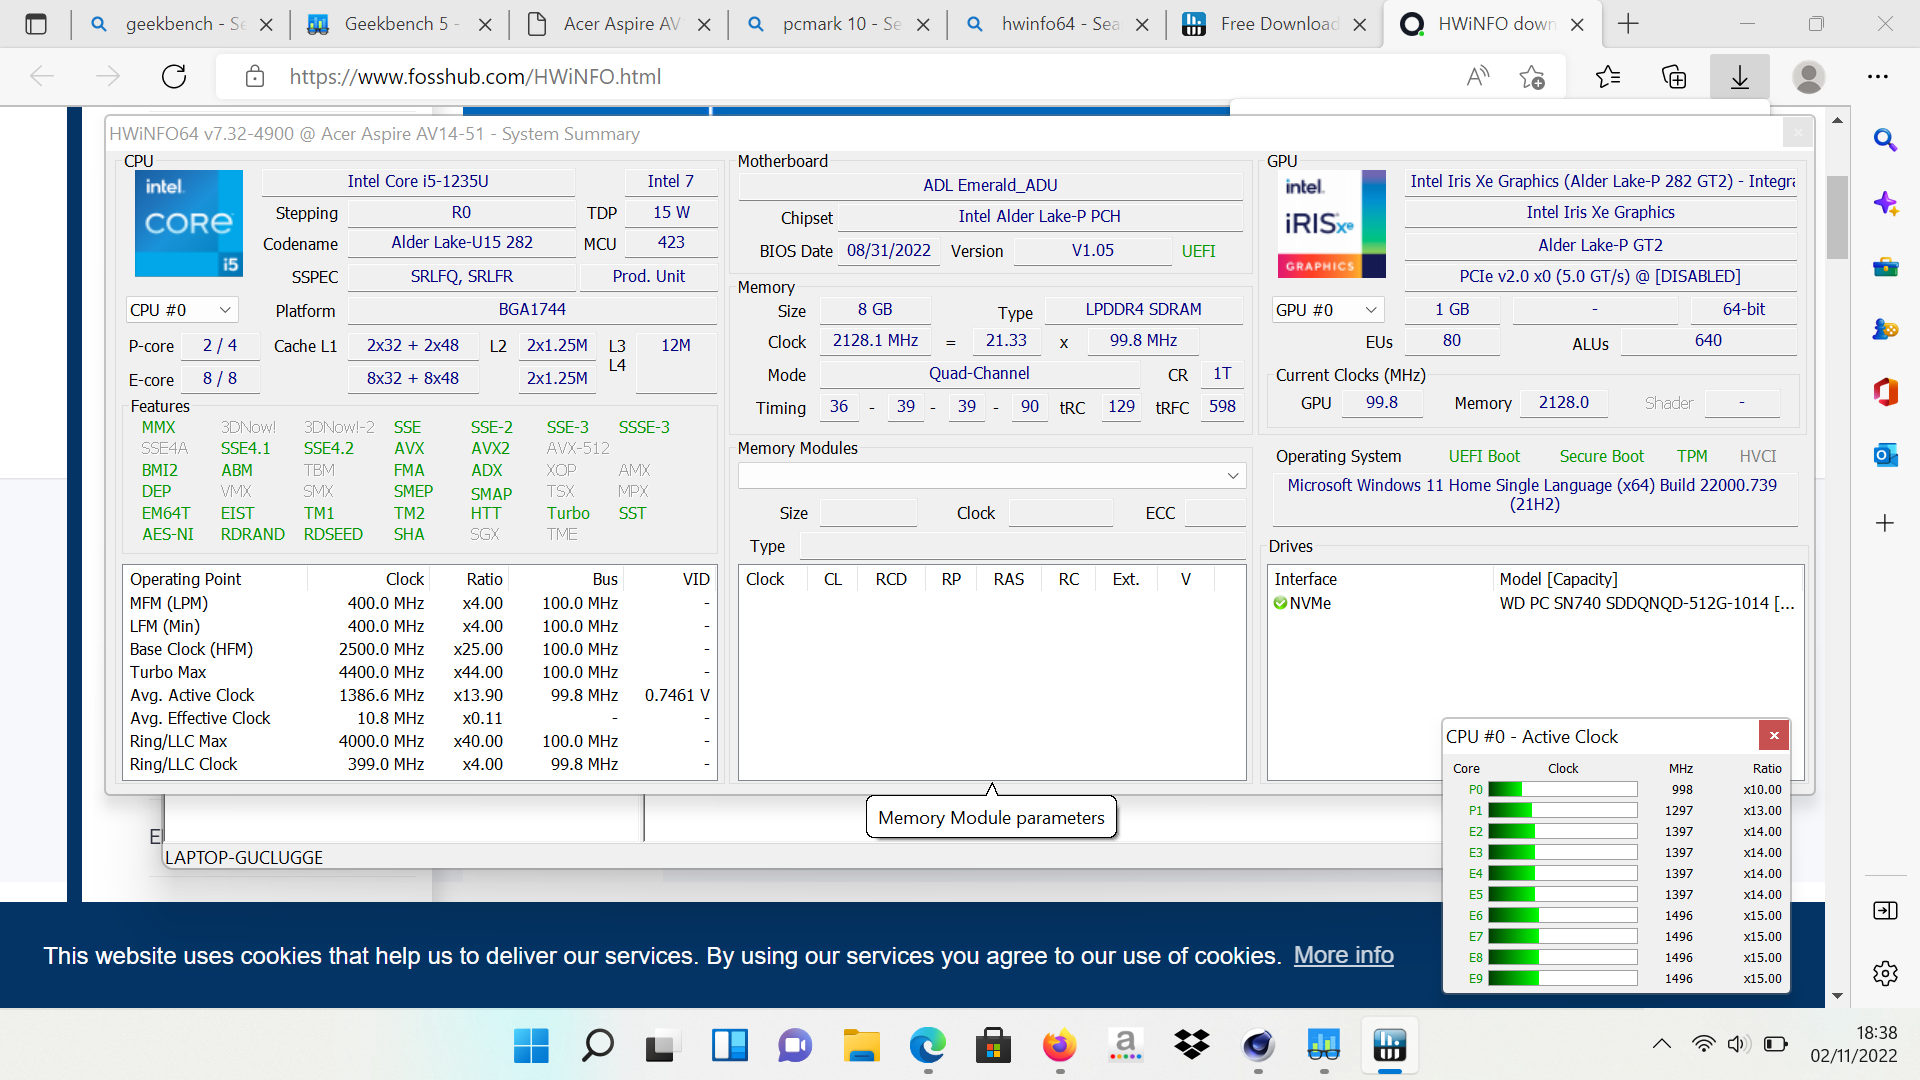Expand the CPU #0 selector dropdown

tap(181, 310)
